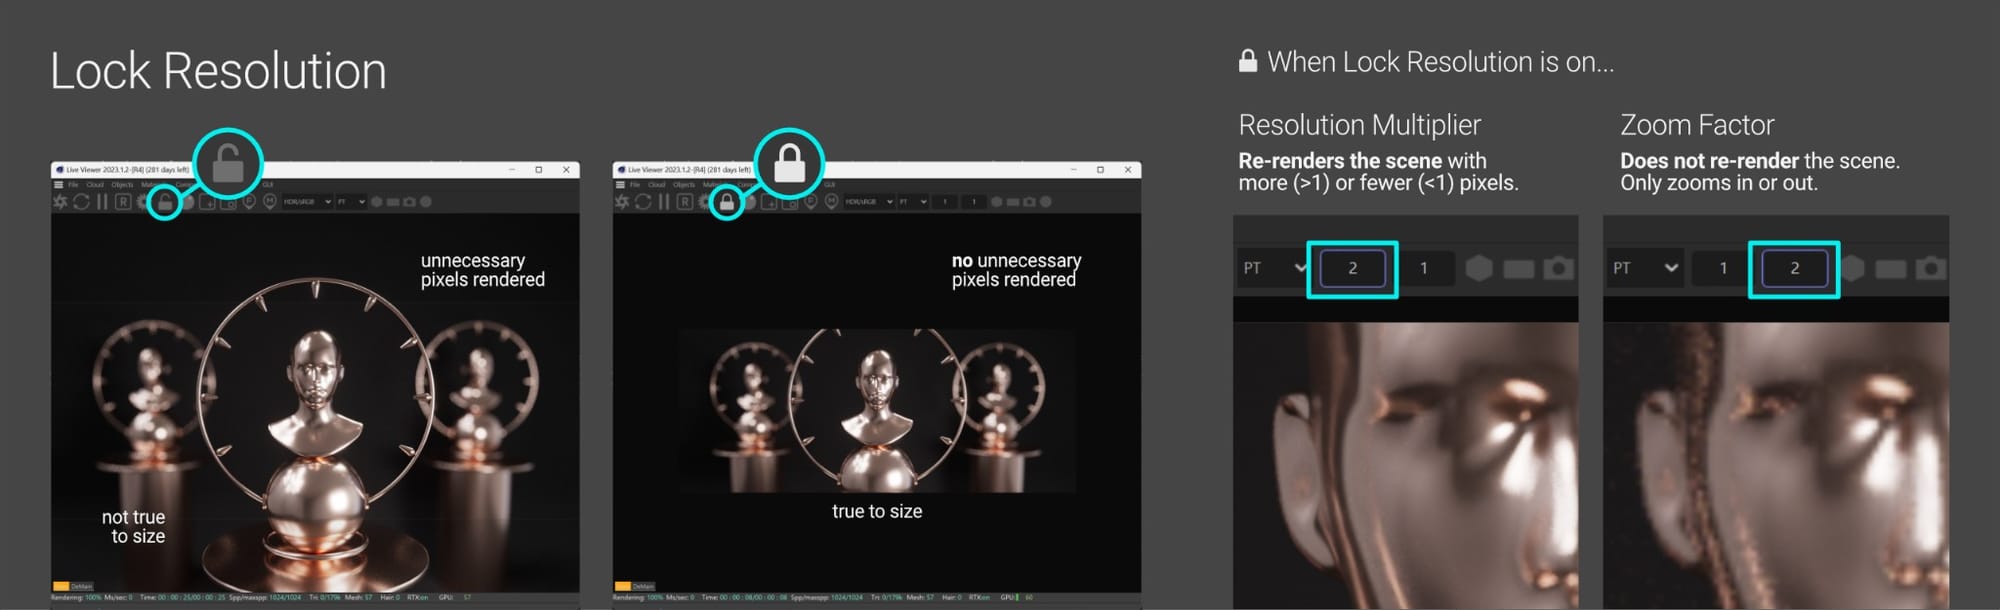
Task: Open the Objects menu in left Live Viewer
Action: coord(122,185)
